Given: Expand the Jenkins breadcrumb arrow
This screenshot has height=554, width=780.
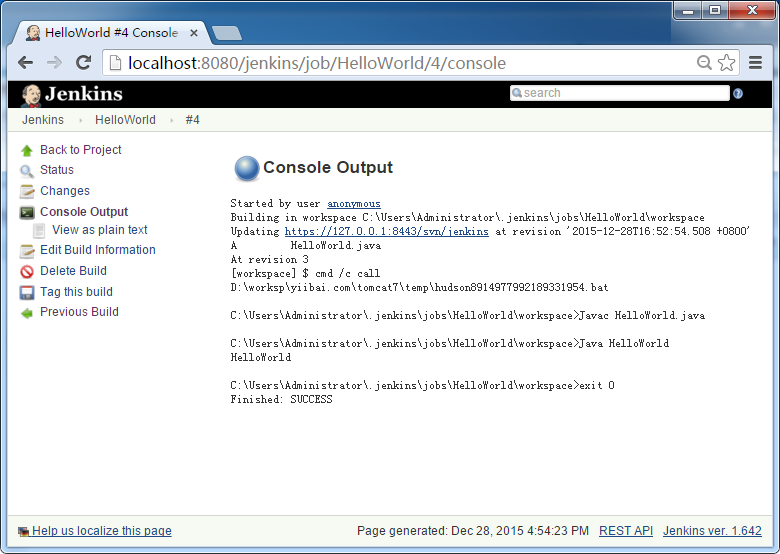Looking at the screenshot, I should [80, 120].
